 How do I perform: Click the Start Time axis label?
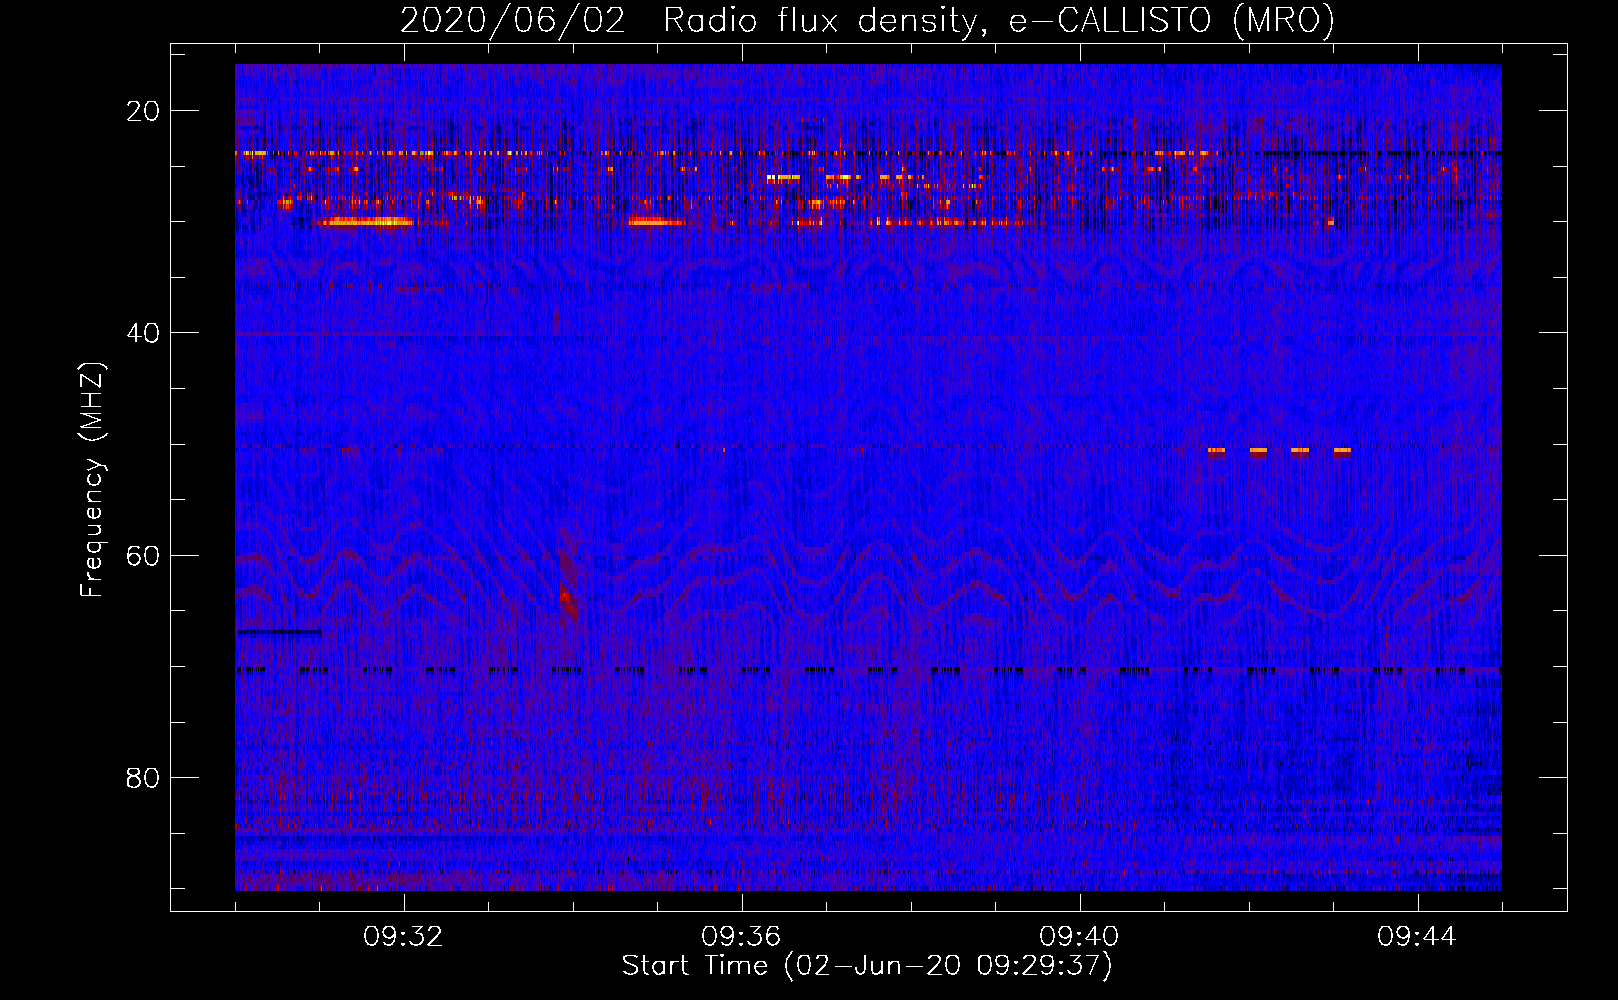pyautogui.click(x=867, y=966)
